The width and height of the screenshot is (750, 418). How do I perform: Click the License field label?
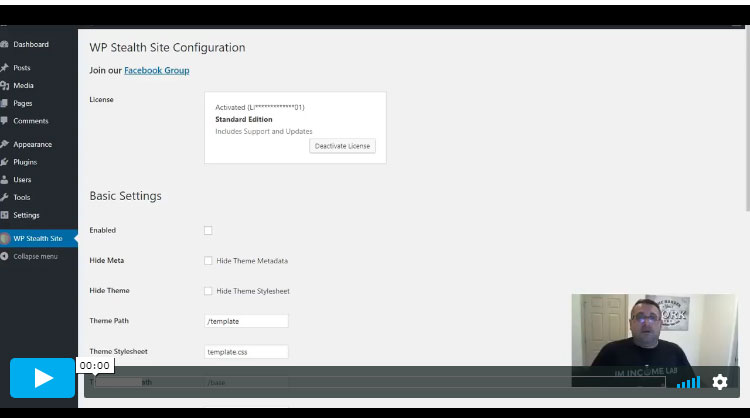pyautogui.click(x=101, y=99)
